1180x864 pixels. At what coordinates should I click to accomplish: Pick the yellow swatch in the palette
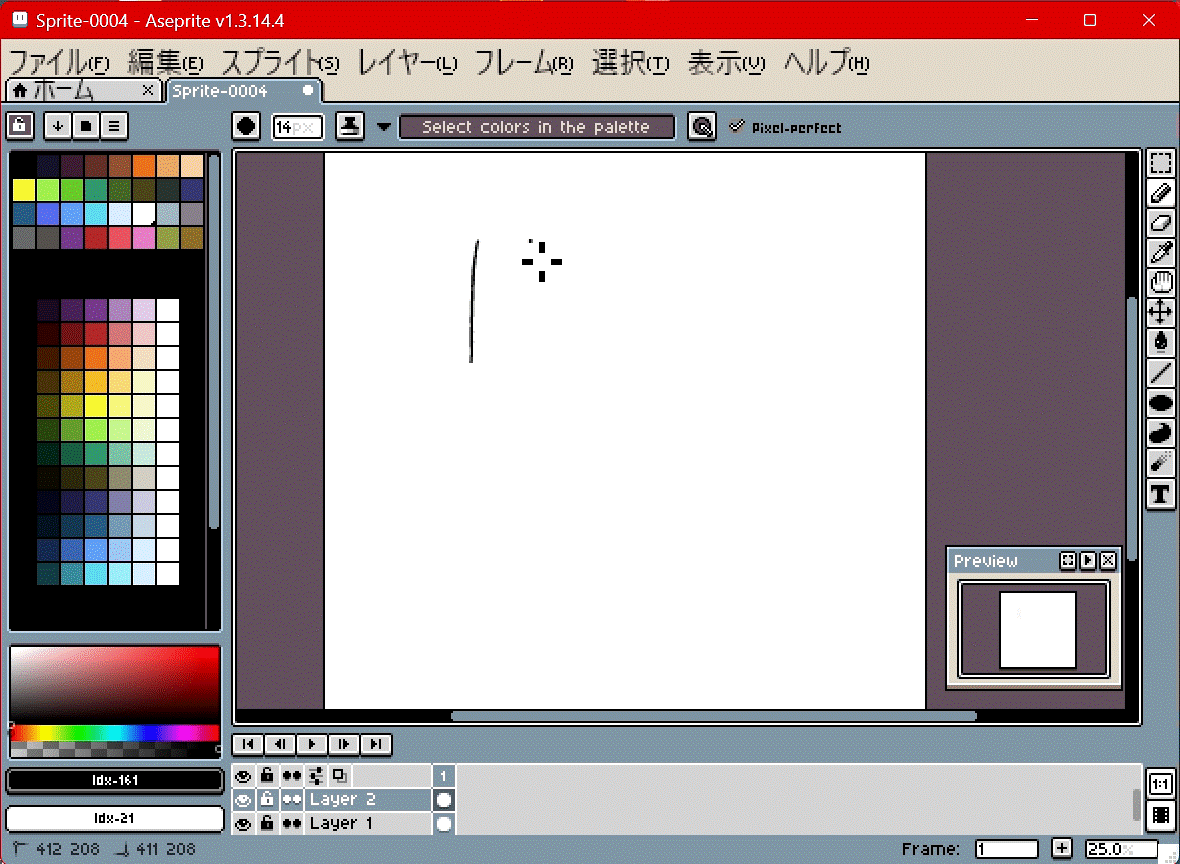coord(24,189)
